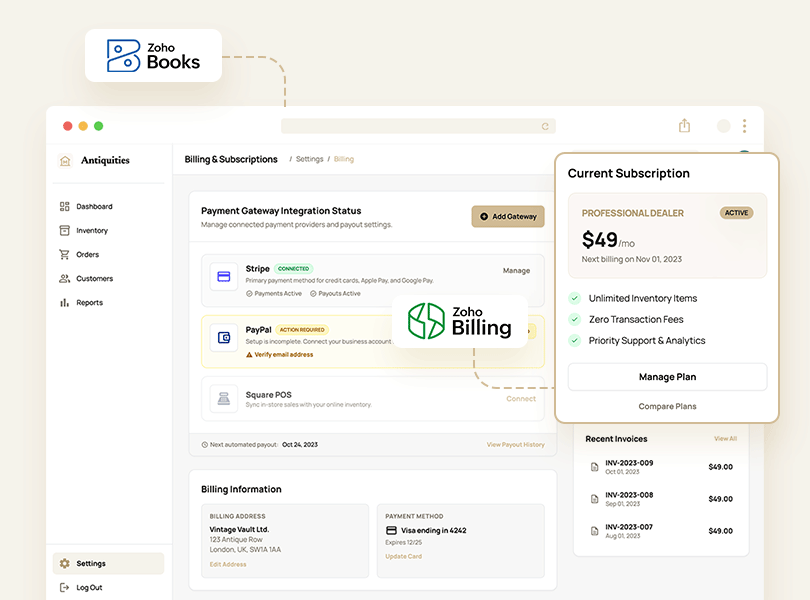Click Settings in the breadcrumb
This screenshot has height=600, width=810.
[309, 160]
